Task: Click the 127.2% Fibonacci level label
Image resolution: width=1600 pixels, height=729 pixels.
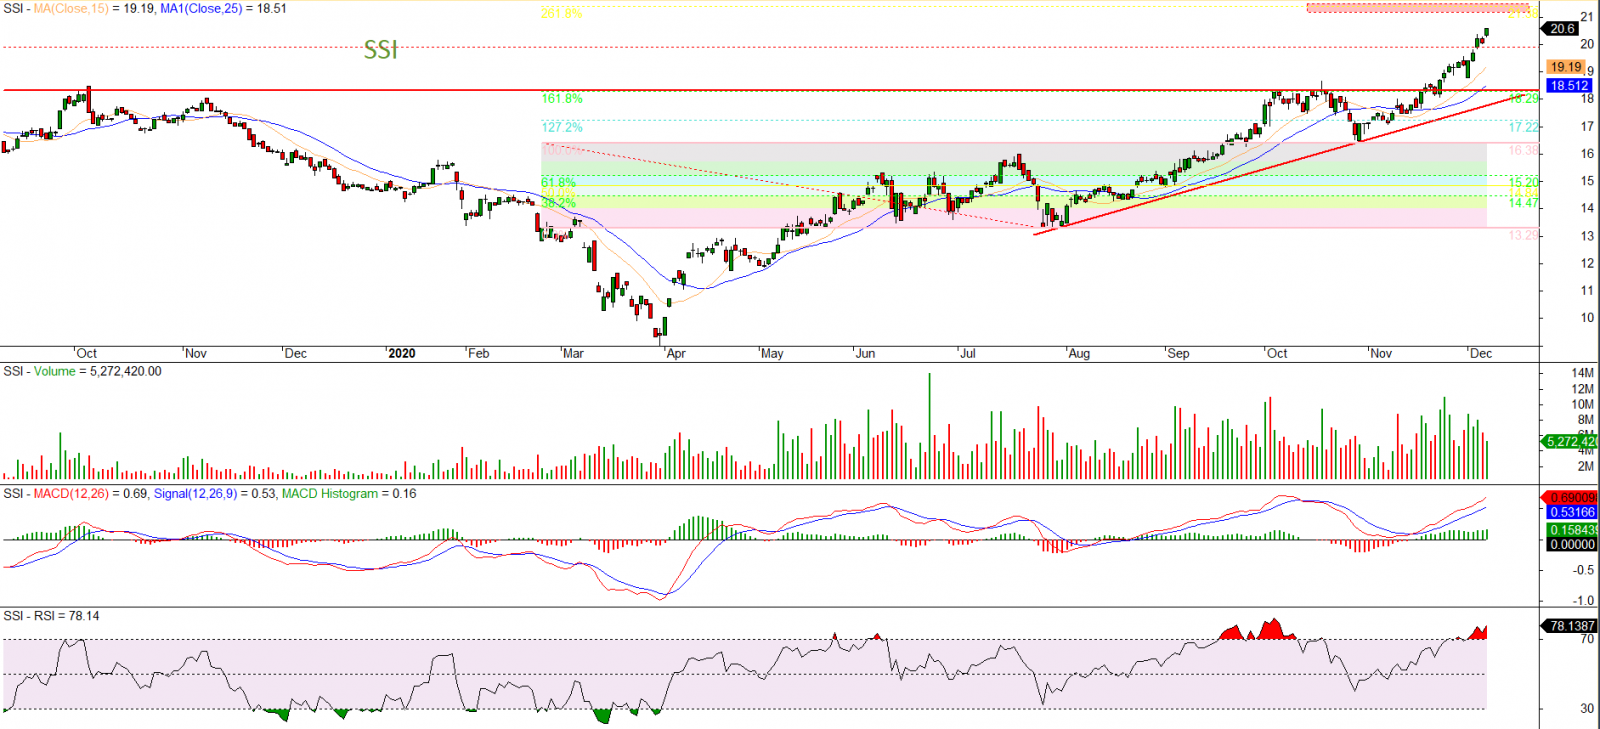Action: tap(562, 127)
